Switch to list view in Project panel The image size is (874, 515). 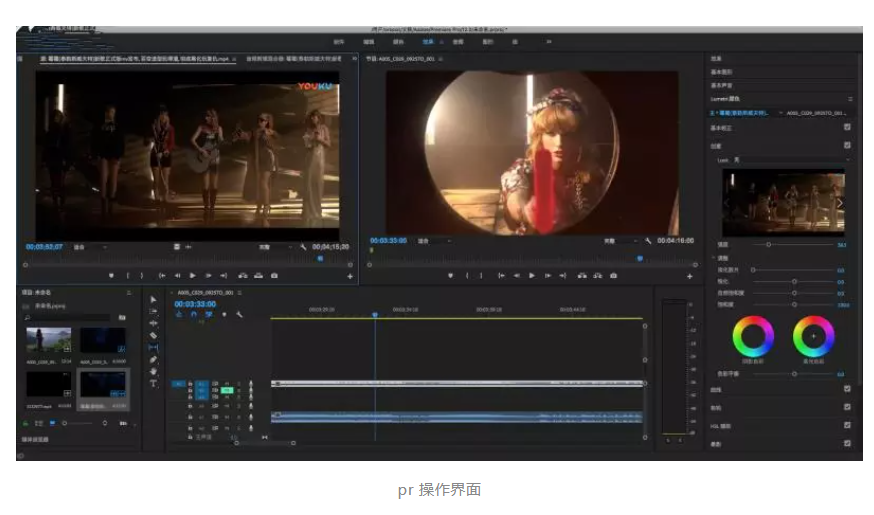click(39, 424)
